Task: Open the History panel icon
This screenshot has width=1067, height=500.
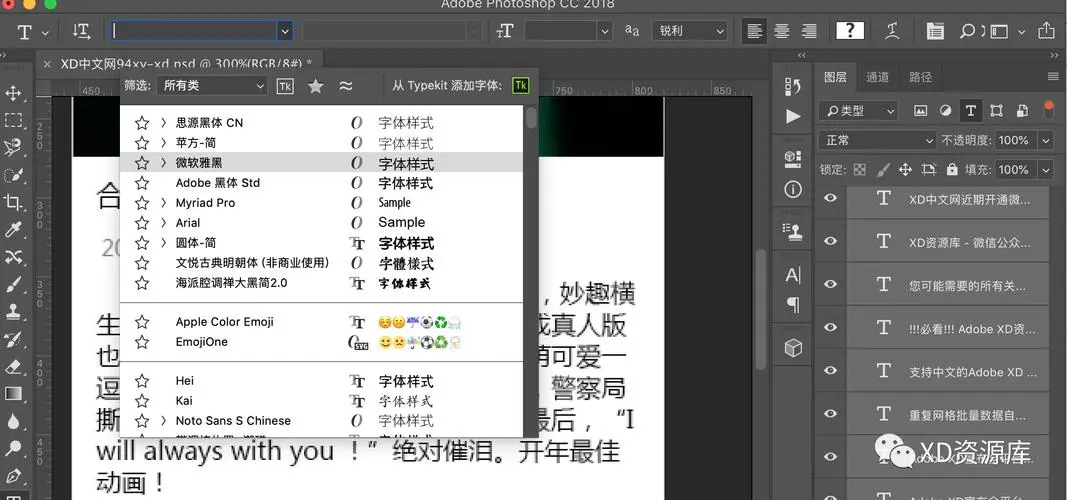Action: (x=793, y=86)
